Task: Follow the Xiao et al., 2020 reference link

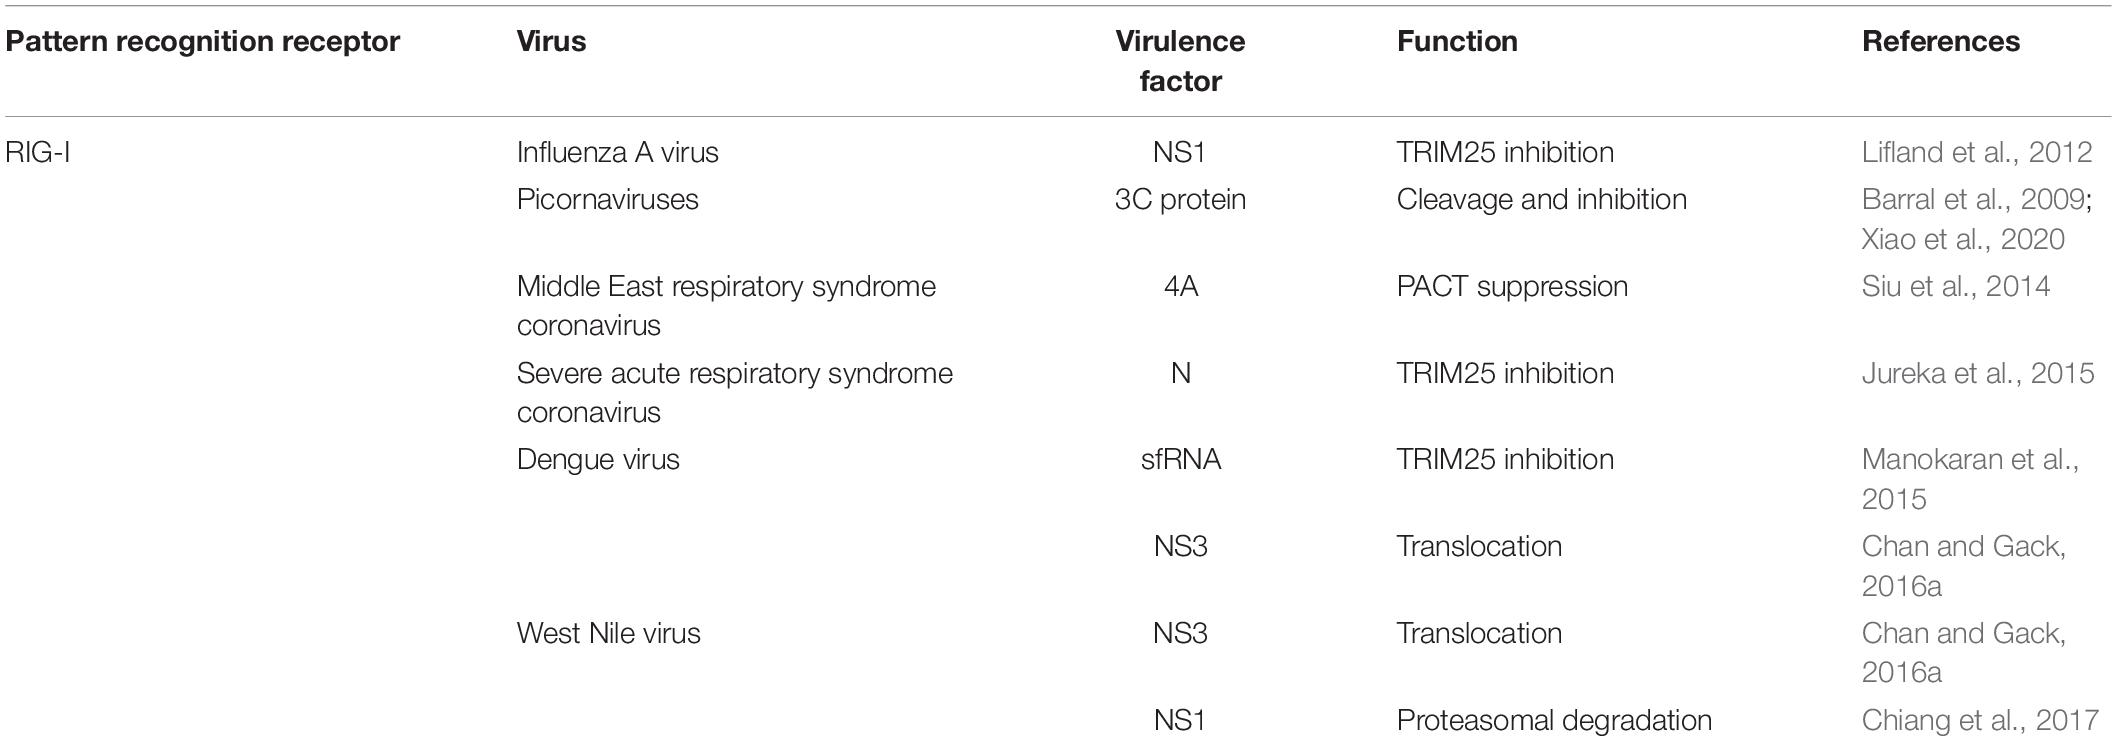Action: pyautogui.click(x=1962, y=239)
